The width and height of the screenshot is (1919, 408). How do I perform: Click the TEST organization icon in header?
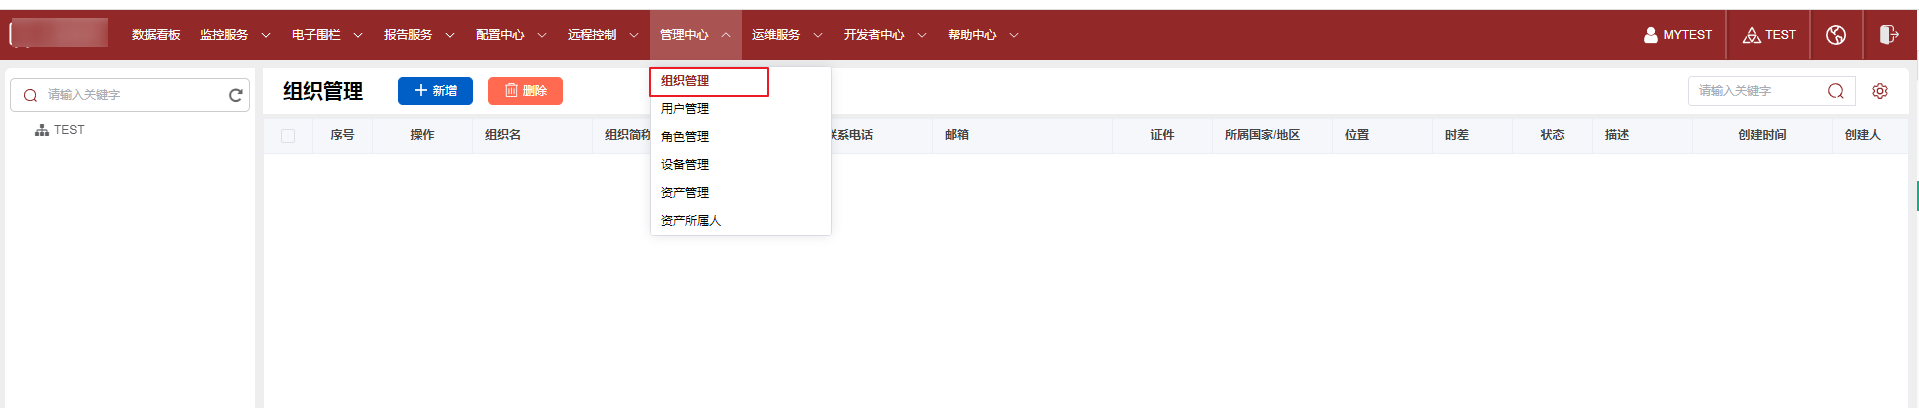(x=1751, y=35)
